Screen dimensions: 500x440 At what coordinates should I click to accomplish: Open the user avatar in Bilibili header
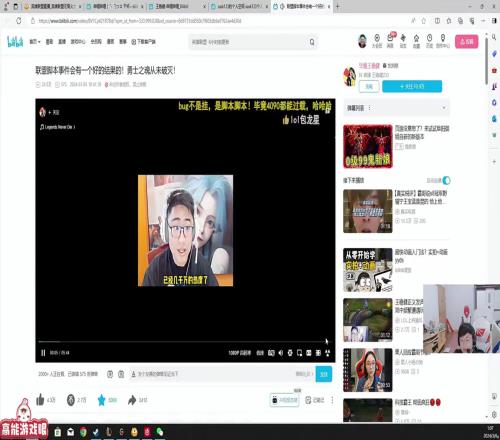coord(362,41)
